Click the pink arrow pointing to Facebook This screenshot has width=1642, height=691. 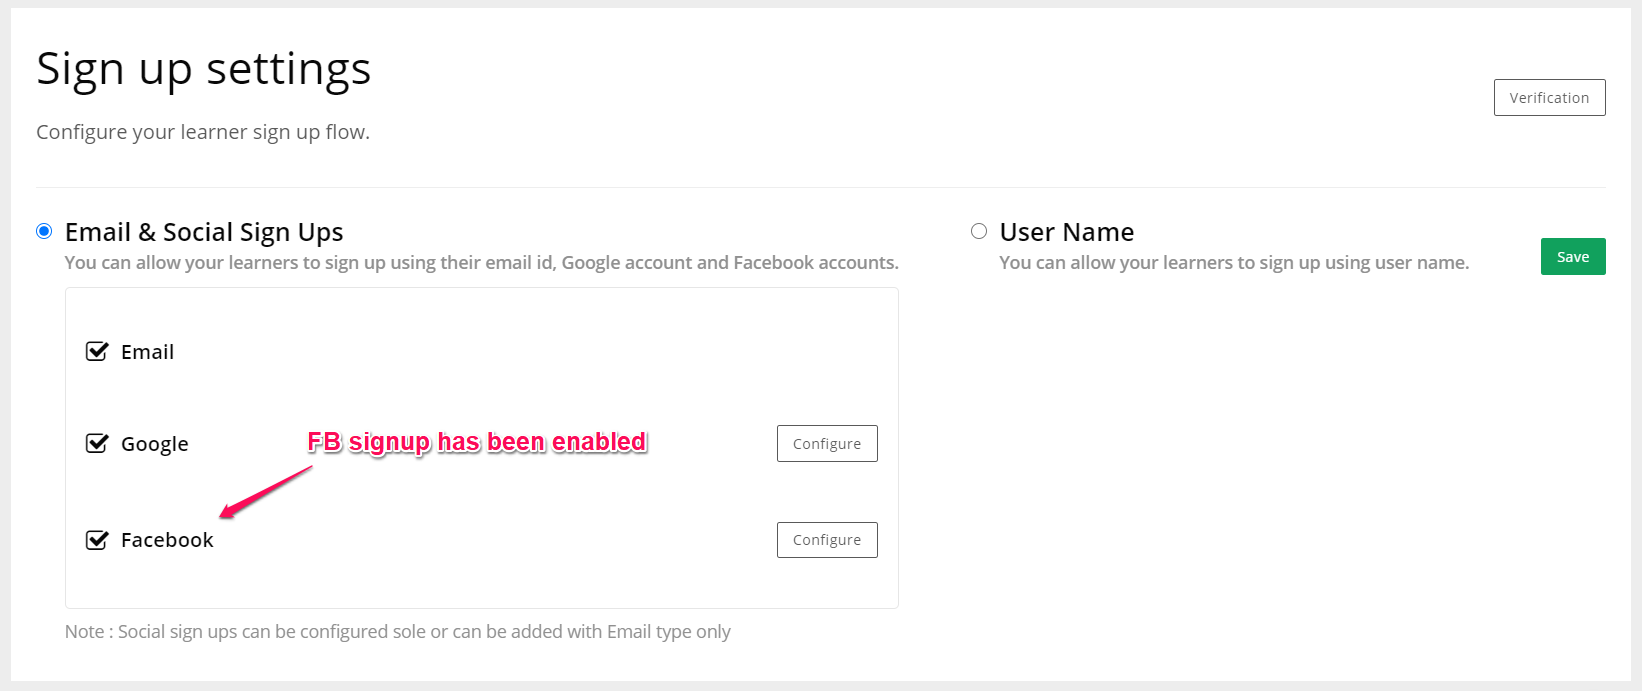point(266,492)
